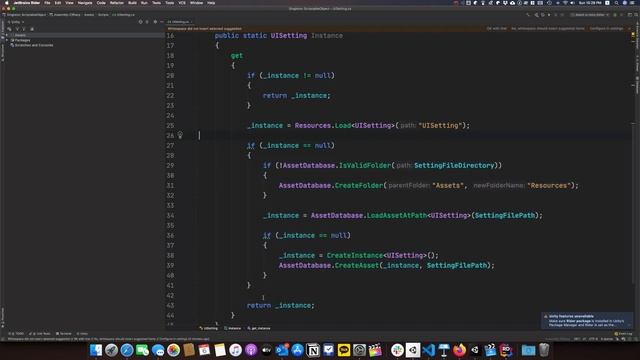This screenshot has height=360, width=640.
Task: Launch Safari from the dock
Action: tap(127, 350)
